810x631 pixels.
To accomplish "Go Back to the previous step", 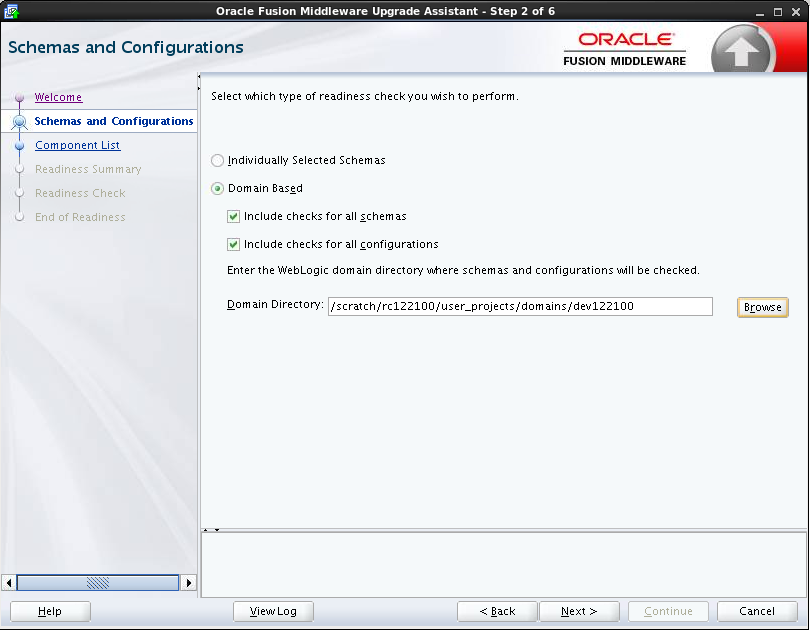I will pyautogui.click(x=497, y=611).
